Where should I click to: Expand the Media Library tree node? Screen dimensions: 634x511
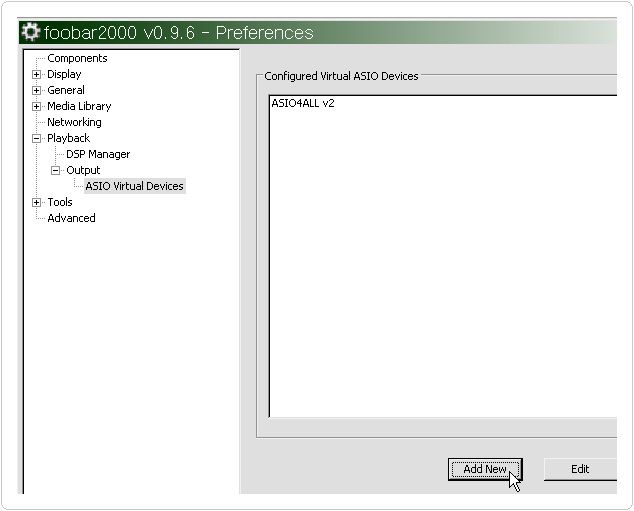click(36, 106)
